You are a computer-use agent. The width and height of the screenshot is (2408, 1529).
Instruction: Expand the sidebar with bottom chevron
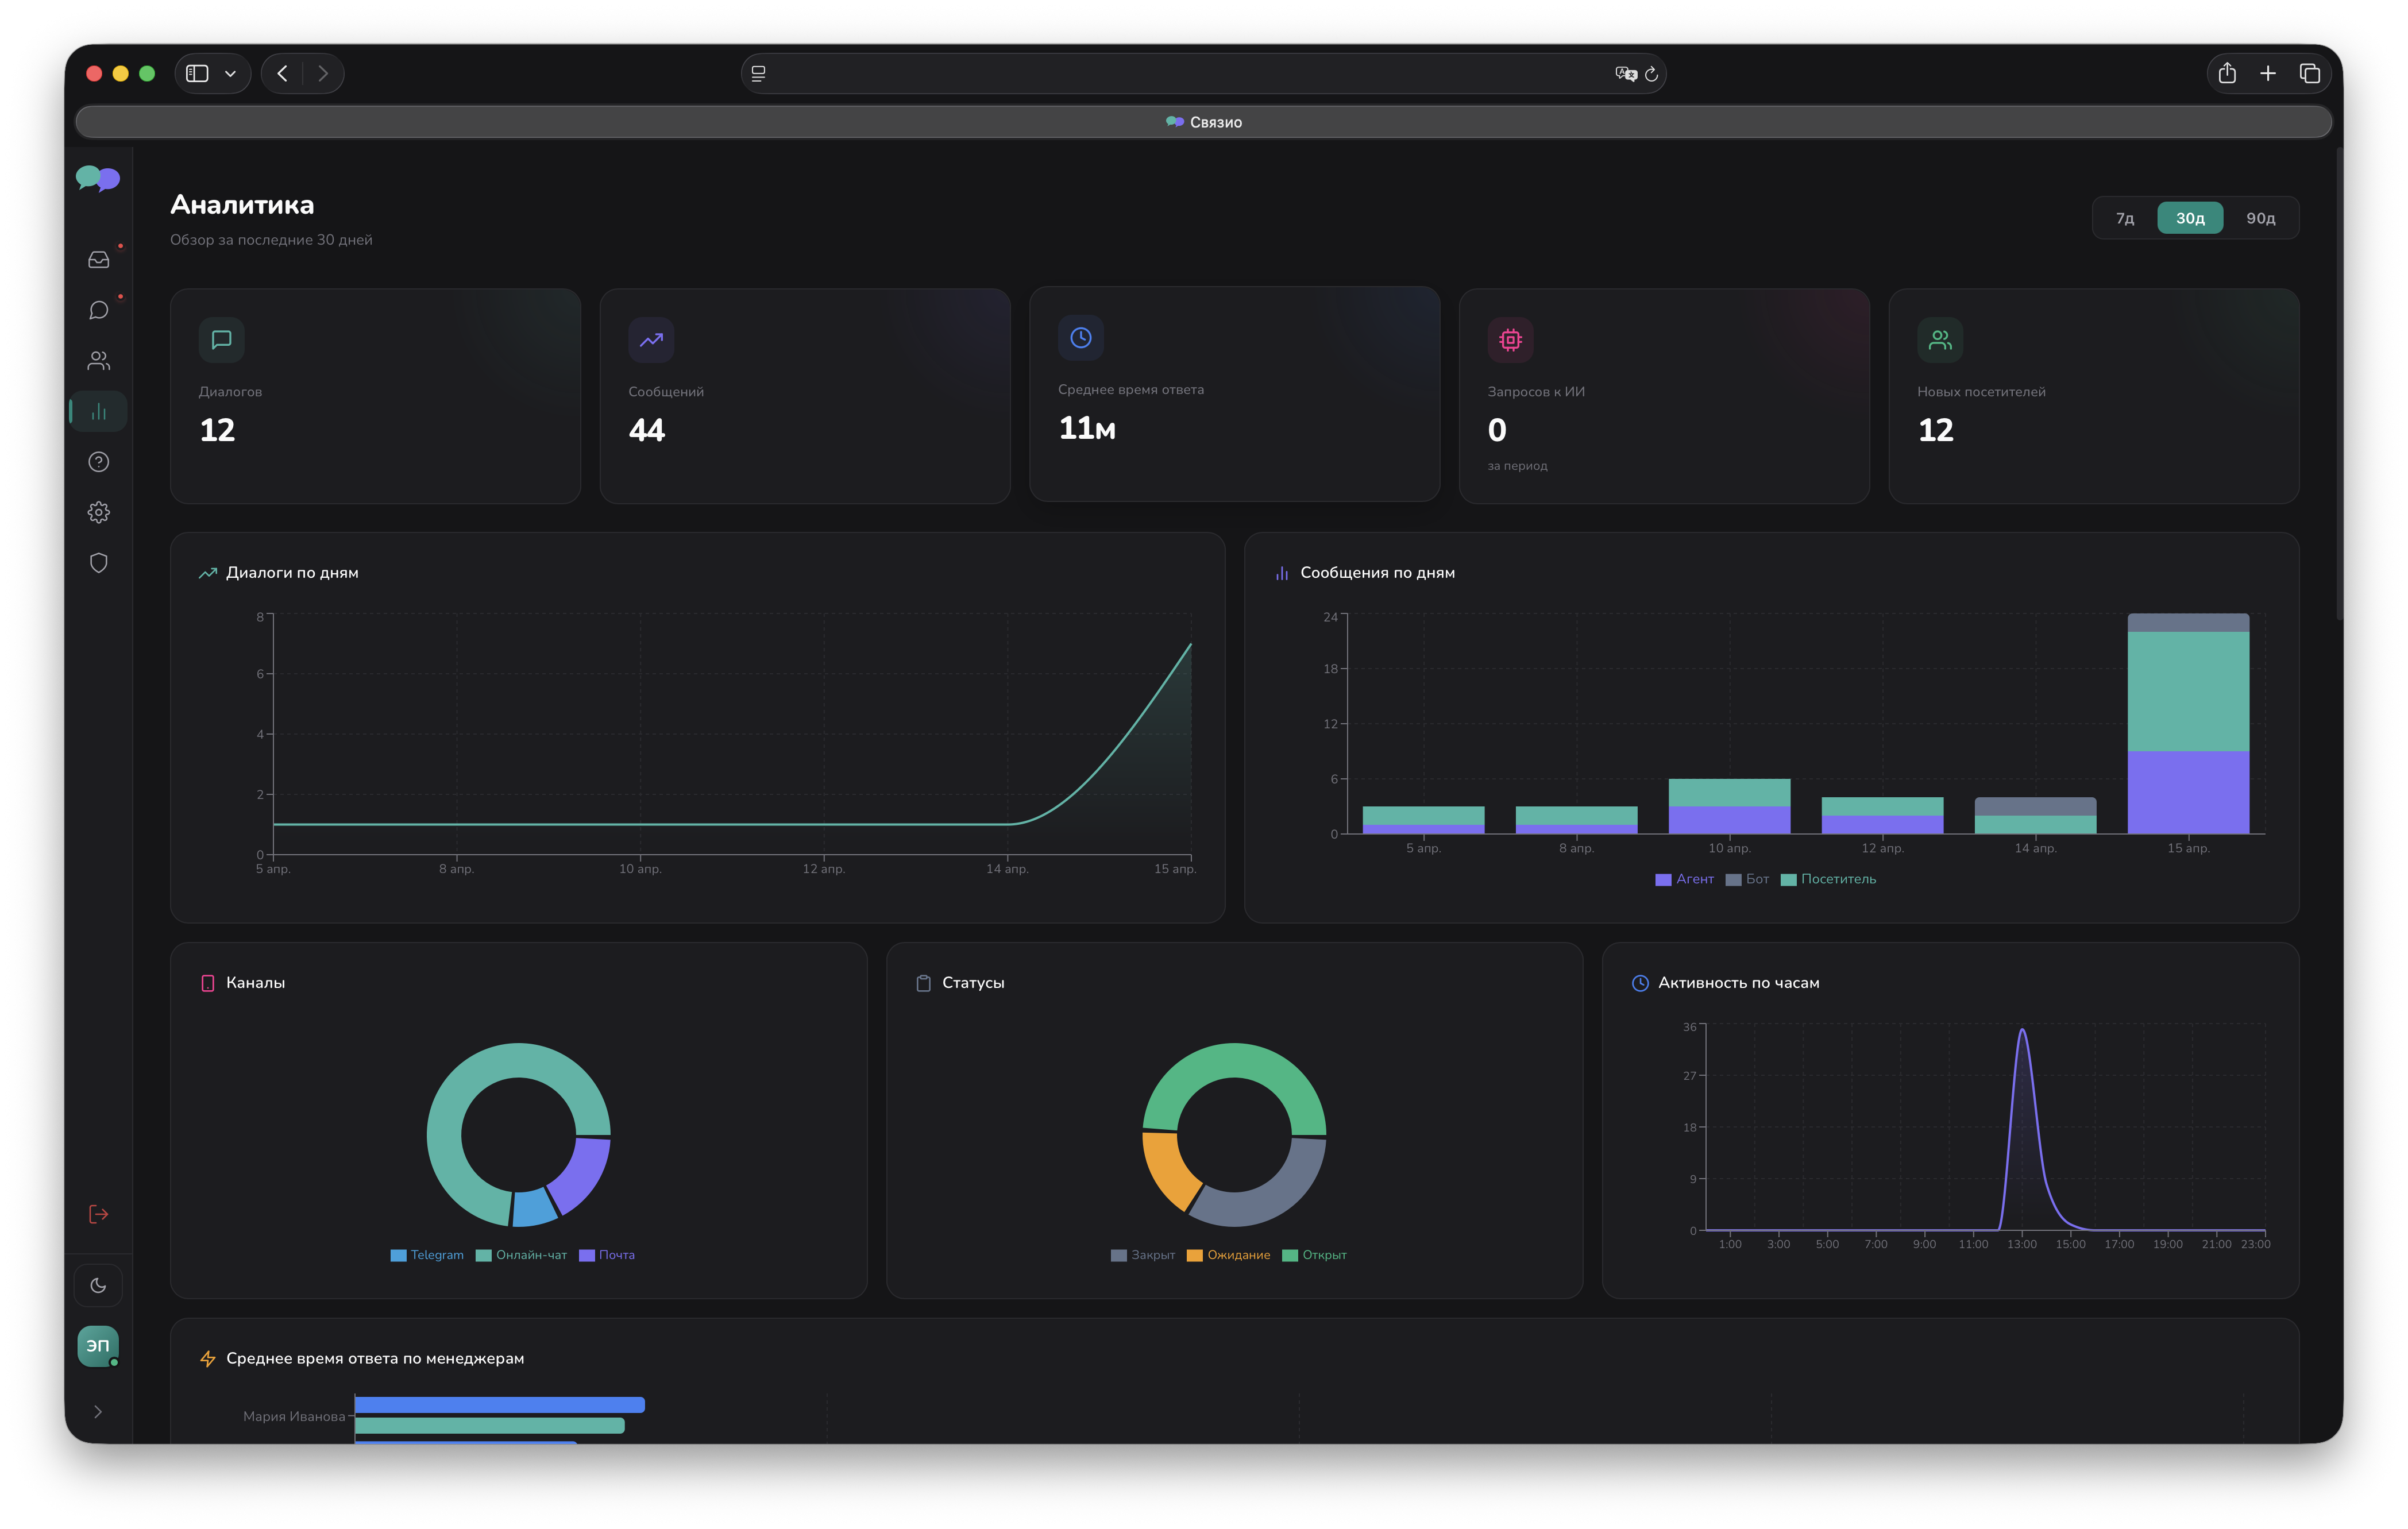tap(98, 1412)
